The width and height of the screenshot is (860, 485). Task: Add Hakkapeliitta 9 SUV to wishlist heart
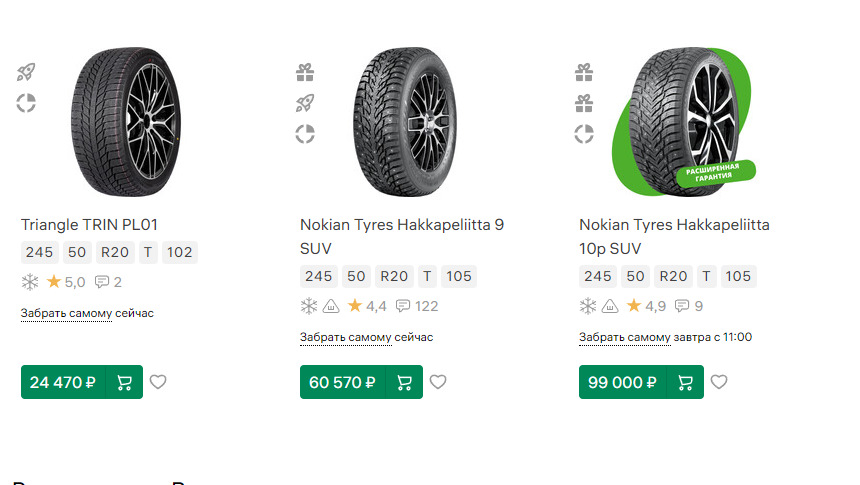[438, 381]
